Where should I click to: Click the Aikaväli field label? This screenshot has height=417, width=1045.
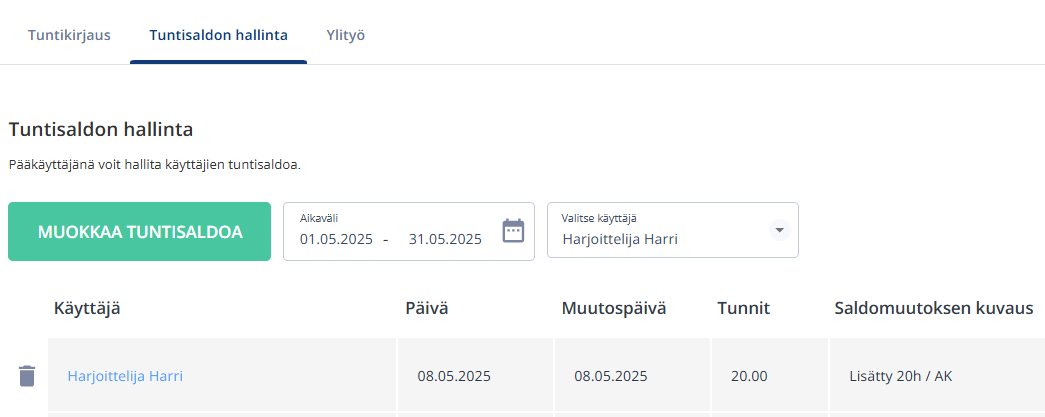coord(319,218)
